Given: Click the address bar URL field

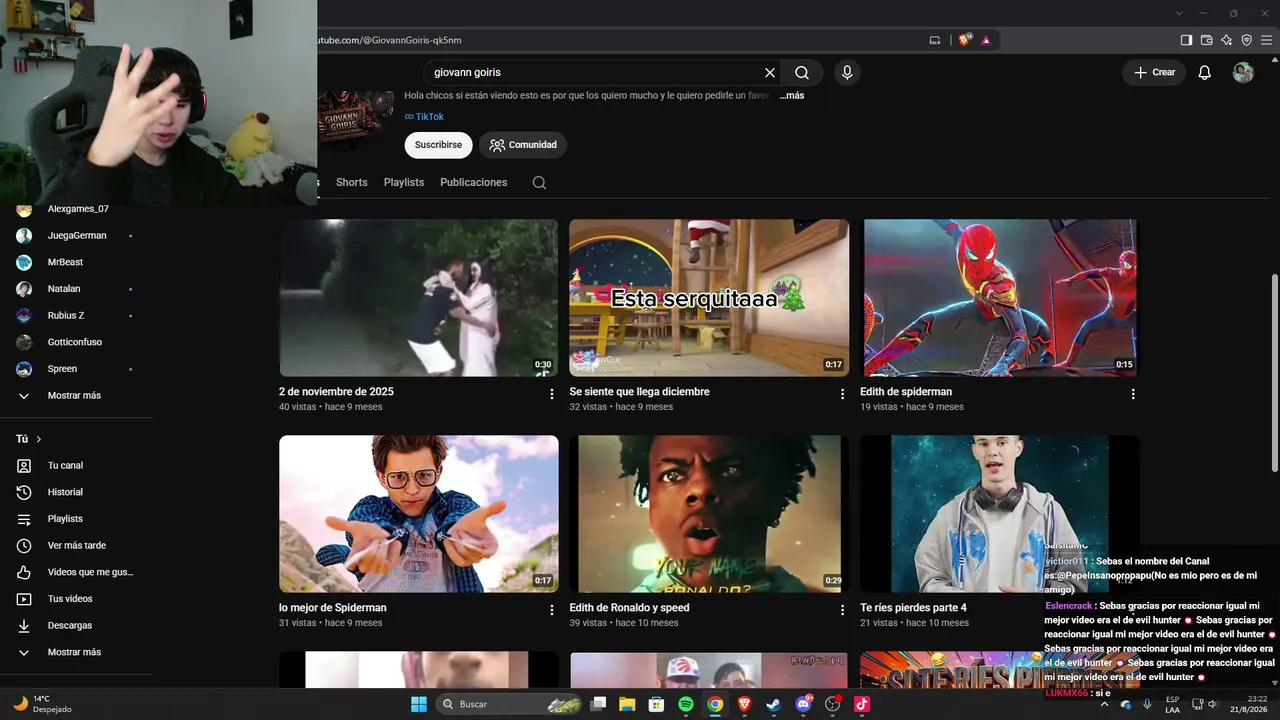Looking at the screenshot, I should coord(620,40).
